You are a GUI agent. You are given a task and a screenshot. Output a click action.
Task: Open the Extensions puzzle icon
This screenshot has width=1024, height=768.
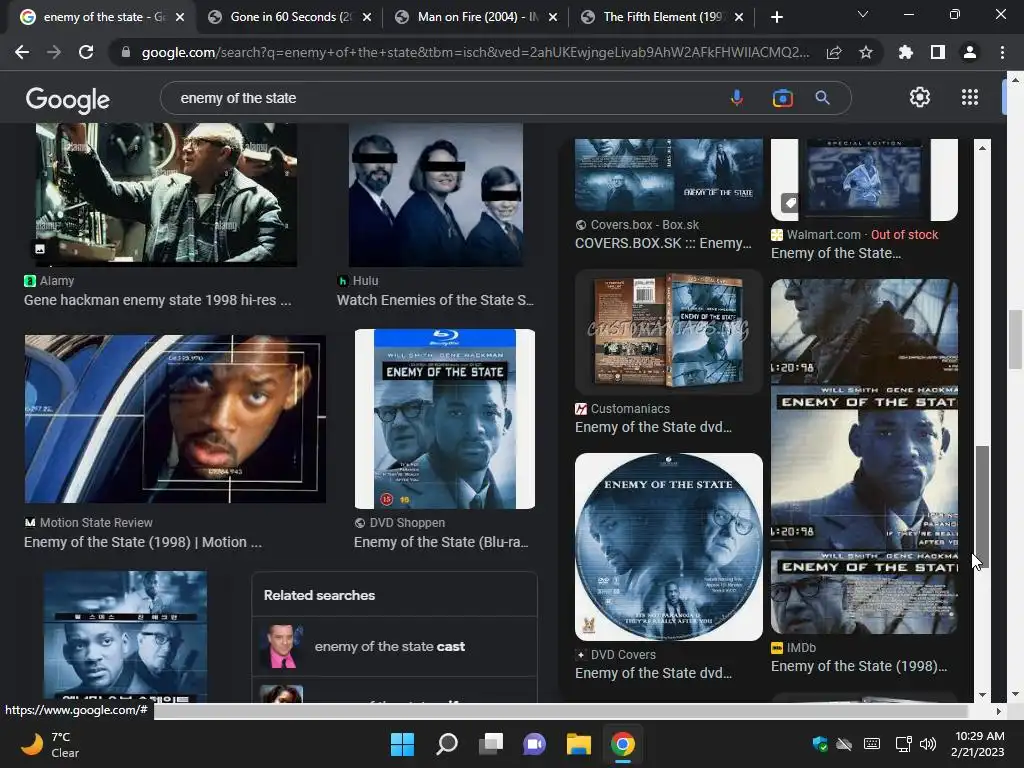click(x=905, y=52)
